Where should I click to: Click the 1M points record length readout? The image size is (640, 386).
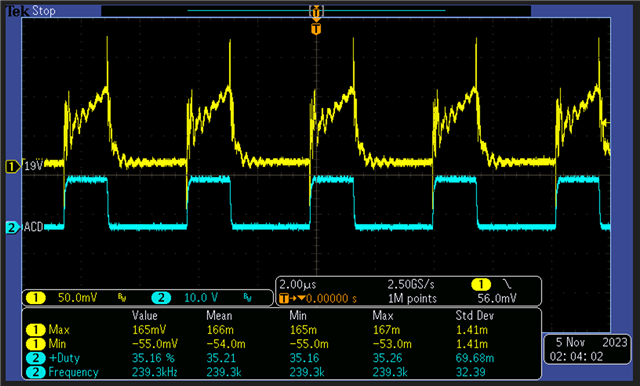click(x=412, y=299)
